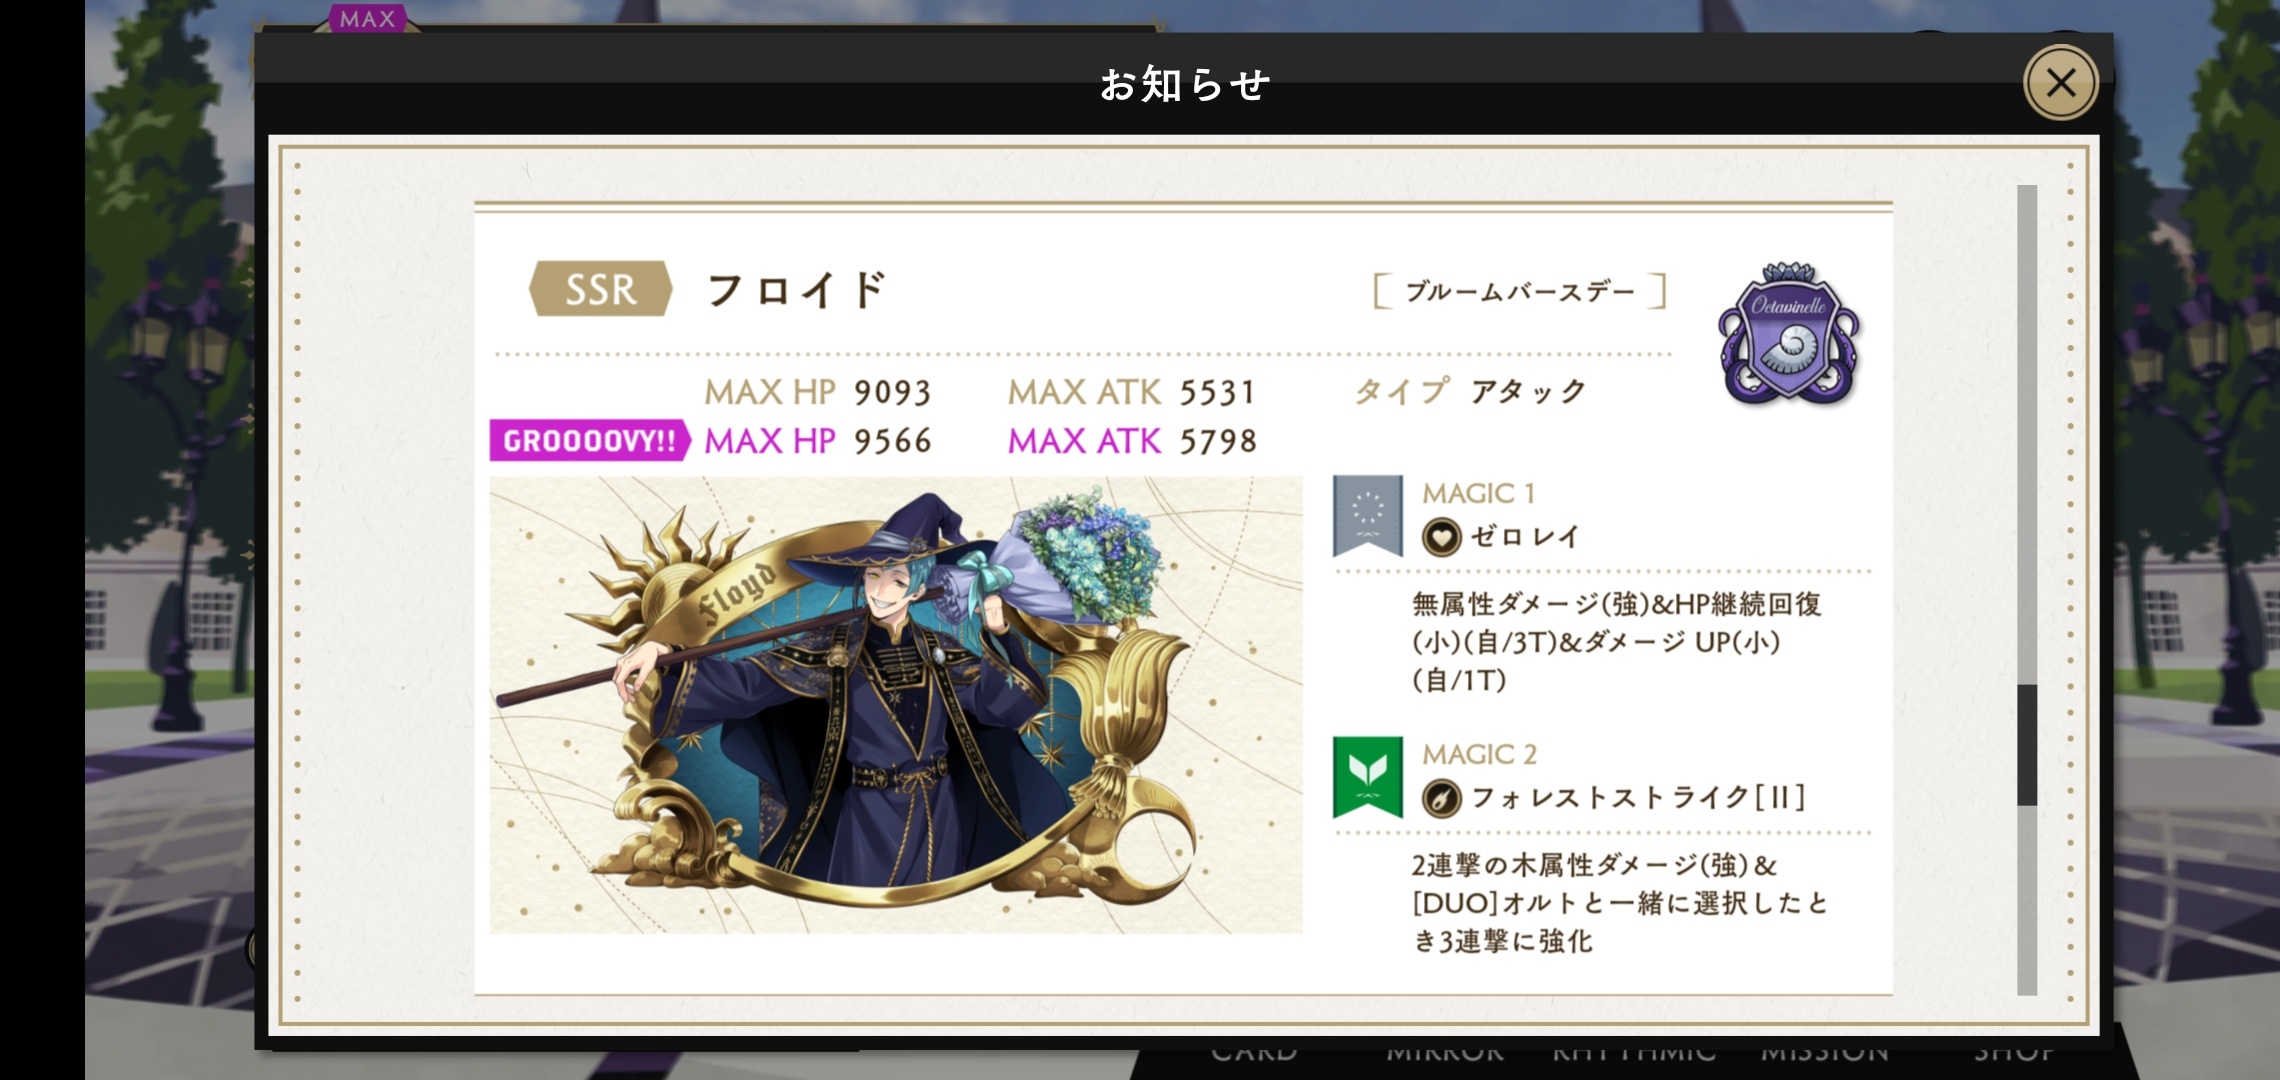Tap the pink GROOOOVY!! badge
The height and width of the screenshot is (1080, 2280).
tap(589, 441)
